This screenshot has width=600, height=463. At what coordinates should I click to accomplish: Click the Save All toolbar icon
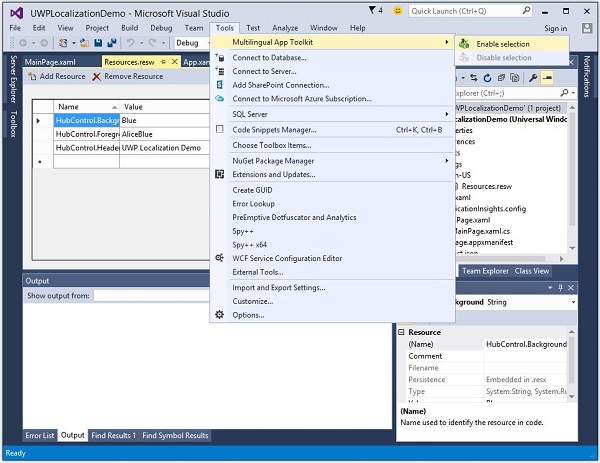coord(112,43)
